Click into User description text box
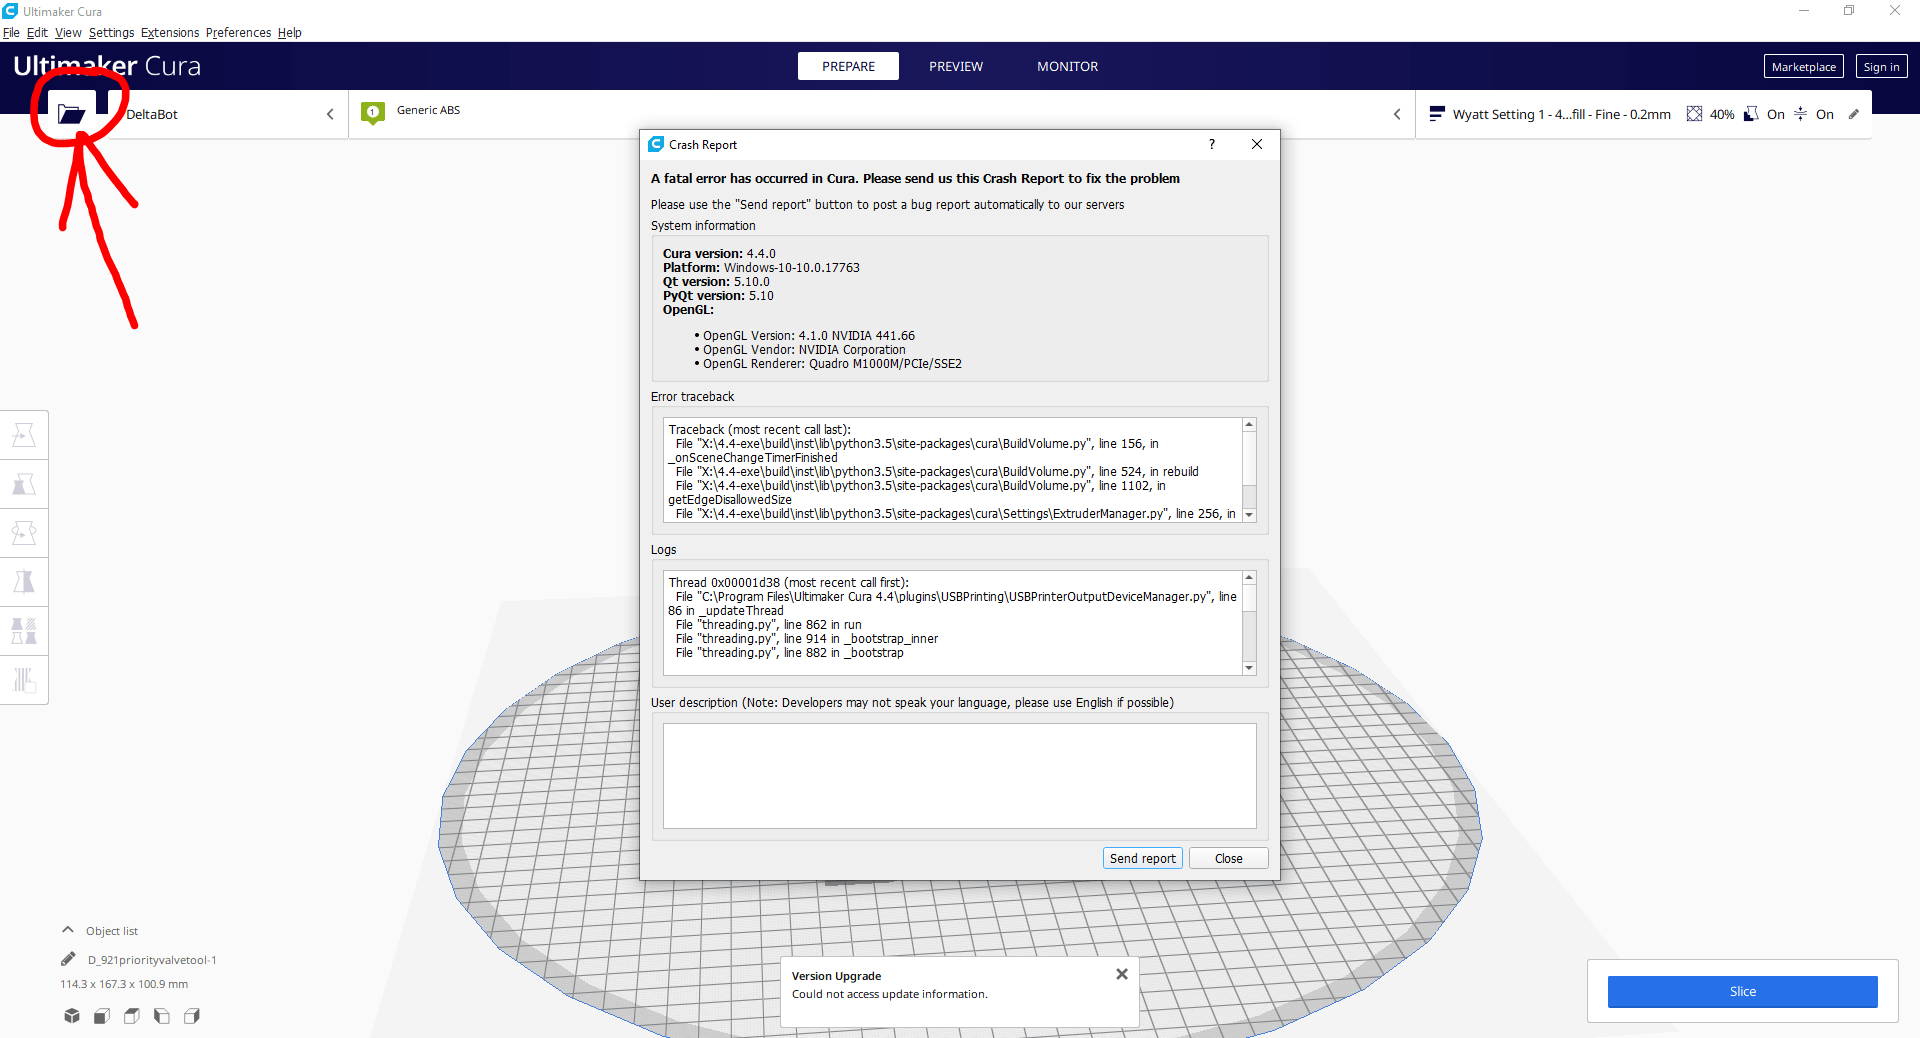This screenshot has height=1038, width=1920. 959,776
